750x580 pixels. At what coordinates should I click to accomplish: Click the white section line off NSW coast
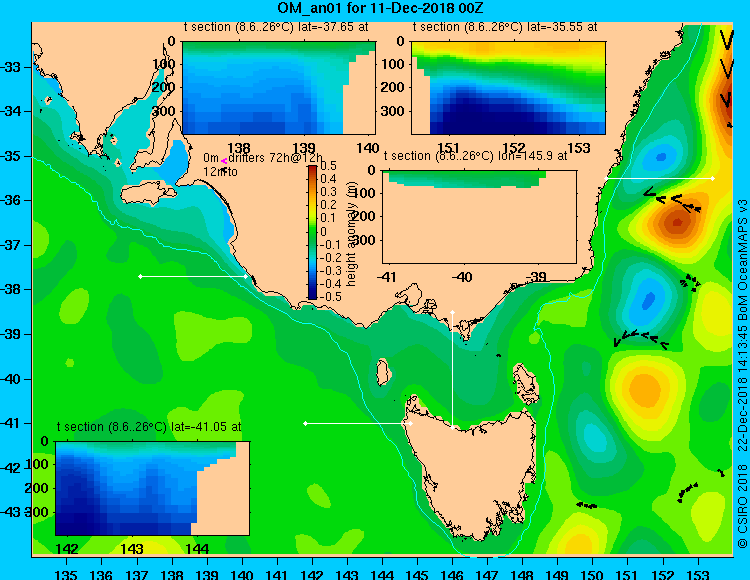(659, 178)
